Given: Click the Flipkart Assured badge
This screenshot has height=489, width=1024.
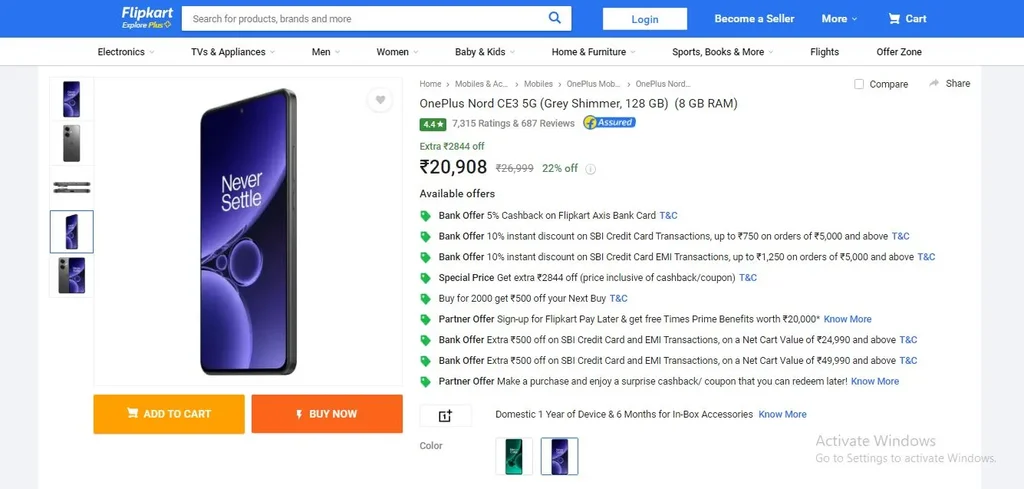Looking at the screenshot, I should (609, 123).
